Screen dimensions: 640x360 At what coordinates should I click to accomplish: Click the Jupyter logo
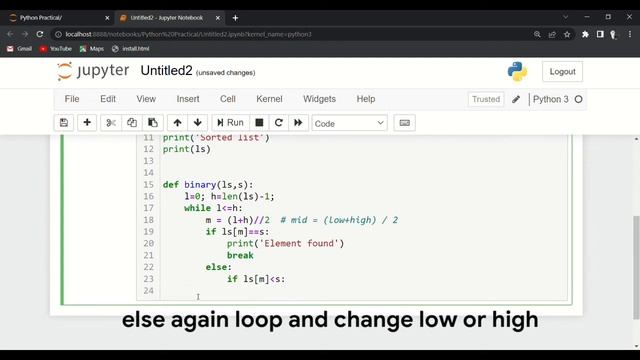click(x=93, y=71)
